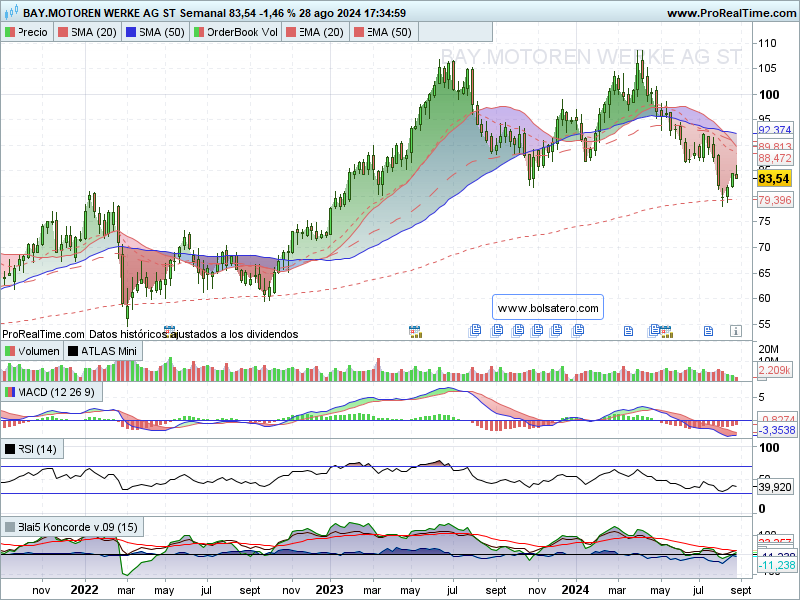Click the www.bolsatero.com box
Image resolution: width=800 pixels, height=600 pixels.
click(x=548, y=308)
